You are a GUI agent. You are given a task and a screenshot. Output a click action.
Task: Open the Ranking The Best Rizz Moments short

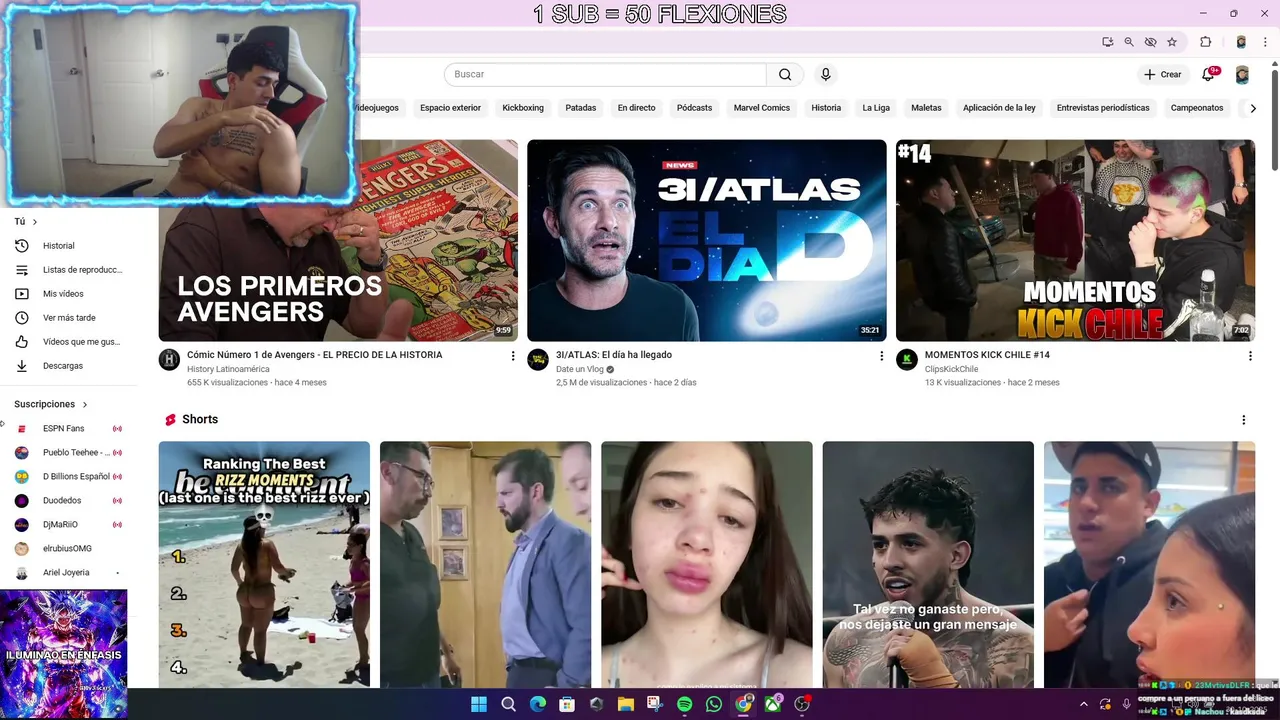264,564
